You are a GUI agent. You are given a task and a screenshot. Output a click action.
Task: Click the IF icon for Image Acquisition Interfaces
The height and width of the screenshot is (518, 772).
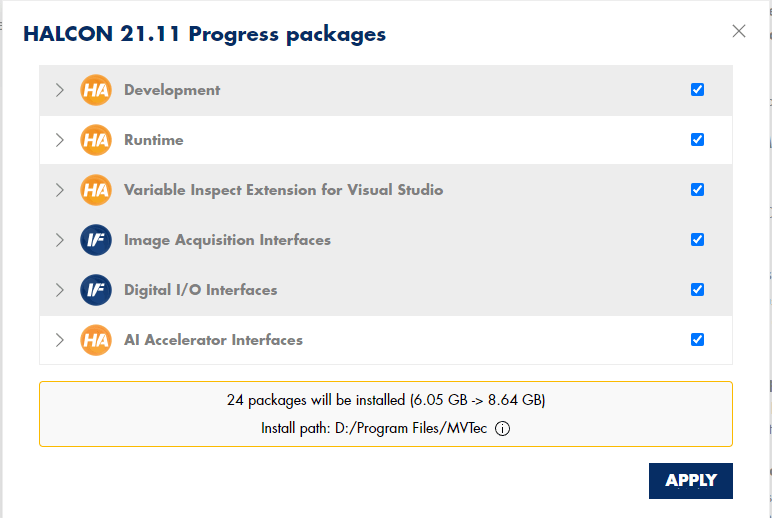96,240
